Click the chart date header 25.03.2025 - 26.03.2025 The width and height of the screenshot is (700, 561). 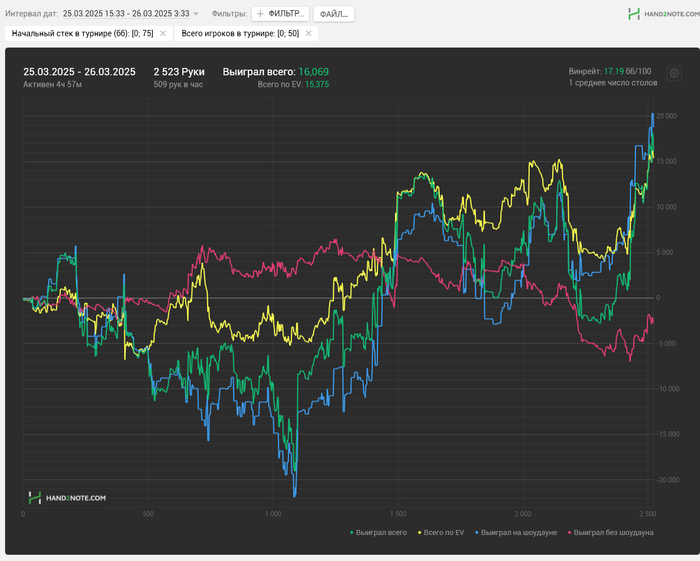pyautogui.click(x=79, y=72)
